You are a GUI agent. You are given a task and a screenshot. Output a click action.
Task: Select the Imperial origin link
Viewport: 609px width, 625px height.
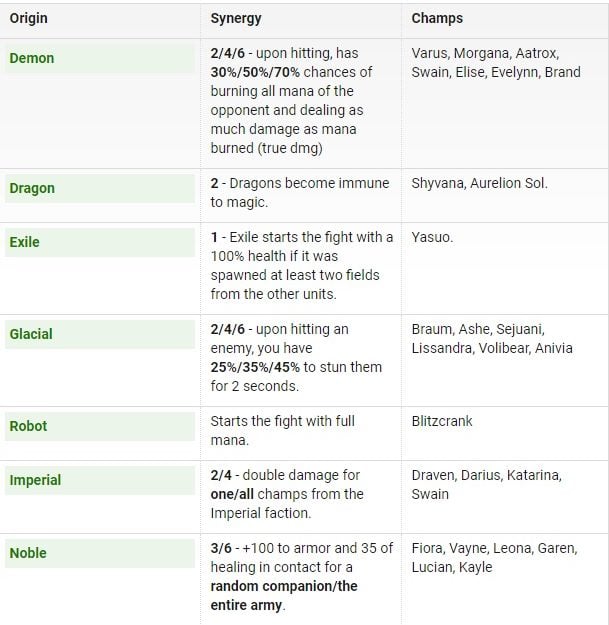35,480
